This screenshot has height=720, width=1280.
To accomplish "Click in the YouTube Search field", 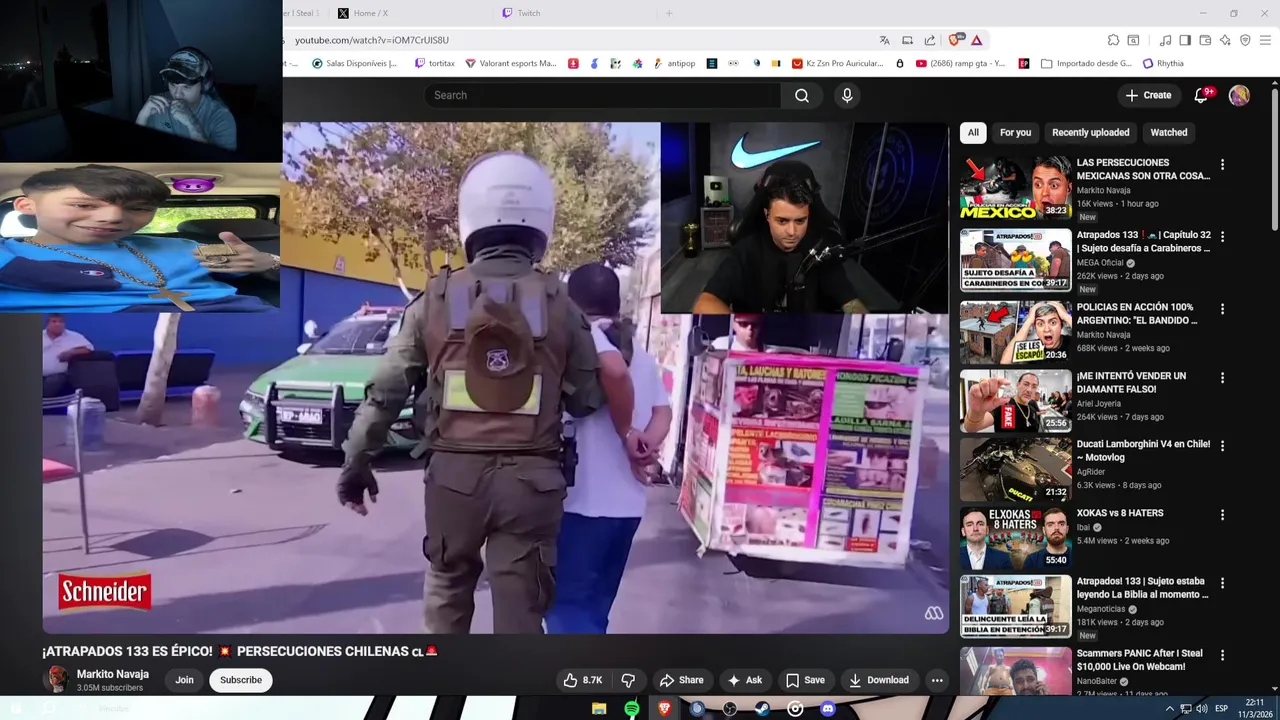I will click(602, 95).
